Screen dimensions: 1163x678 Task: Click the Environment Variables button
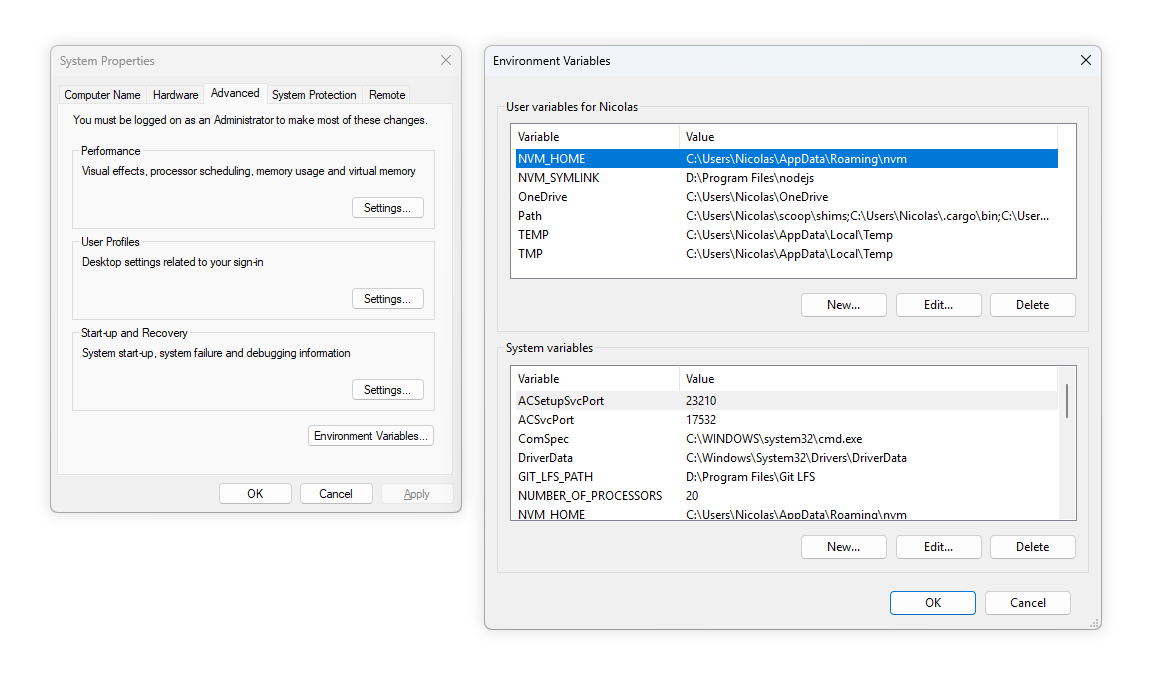click(371, 436)
